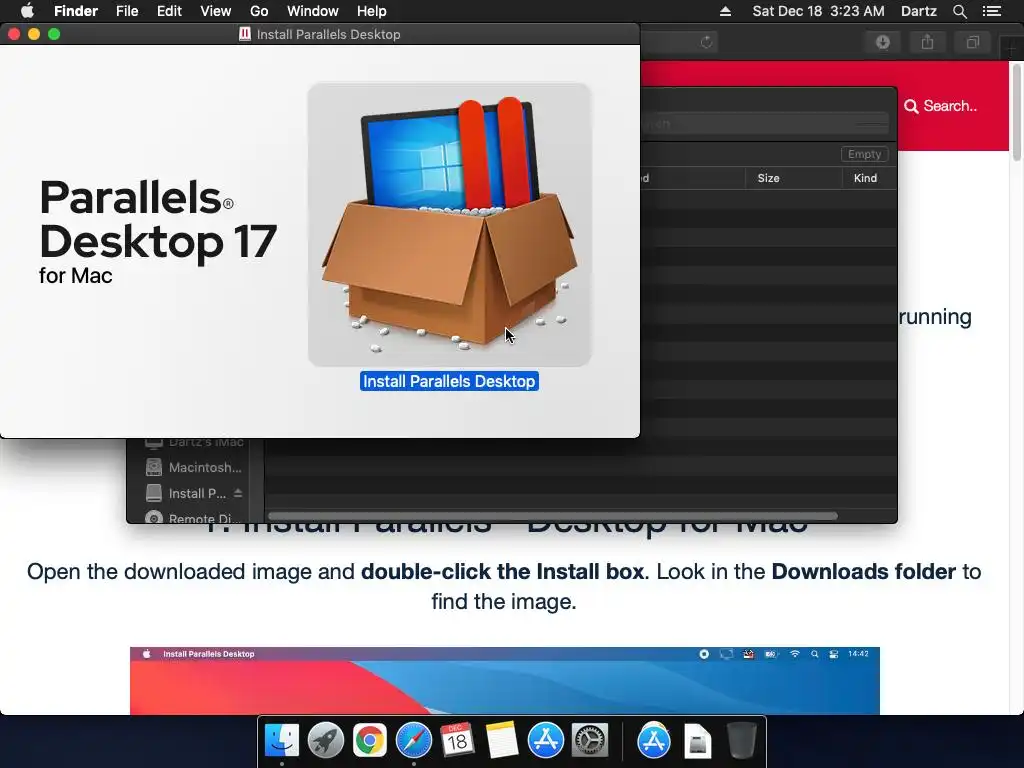Click the Safari address field
This screenshot has height=768, width=1024.
click(679, 42)
